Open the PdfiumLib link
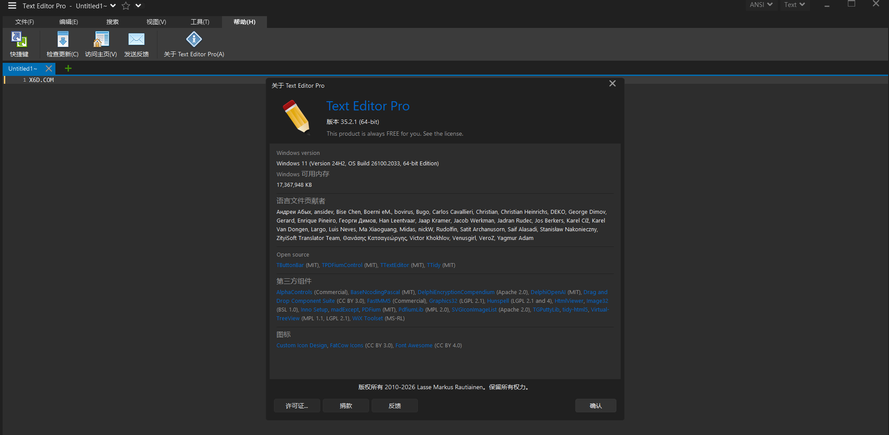The height and width of the screenshot is (435, 889). tap(411, 310)
